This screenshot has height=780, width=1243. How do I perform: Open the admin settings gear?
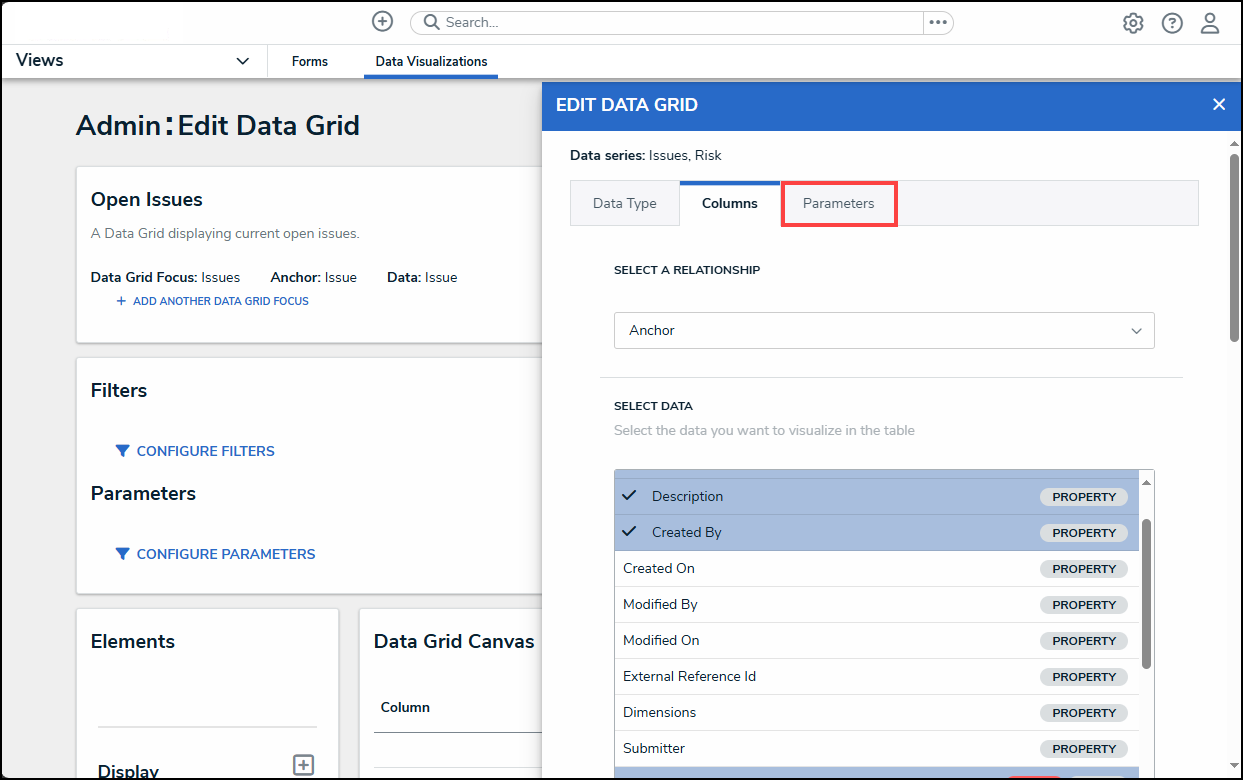(x=1132, y=23)
